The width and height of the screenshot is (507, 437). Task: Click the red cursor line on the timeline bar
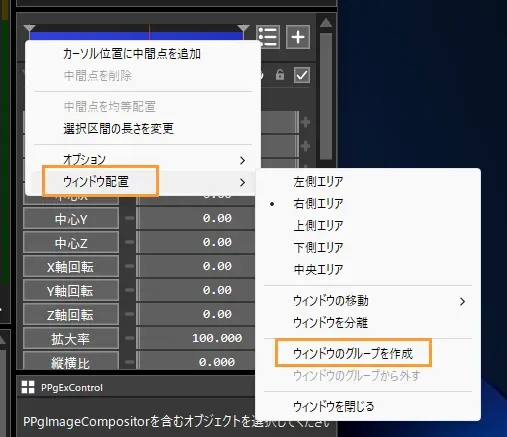tap(149, 33)
